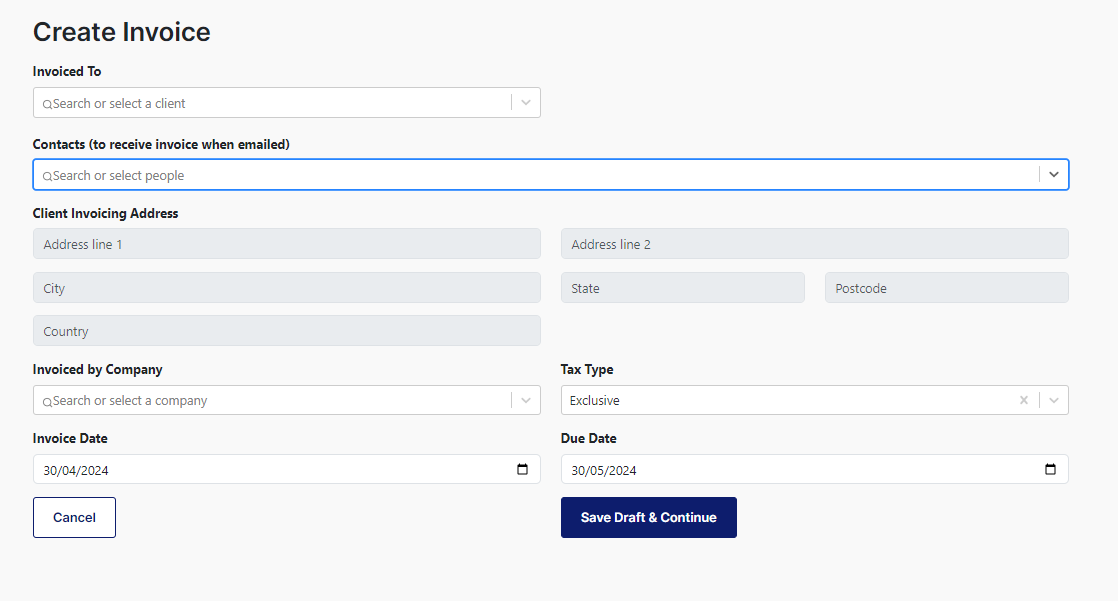Click Save Draft & Continue
The width and height of the screenshot is (1118, 601).
tap(648, 517)
